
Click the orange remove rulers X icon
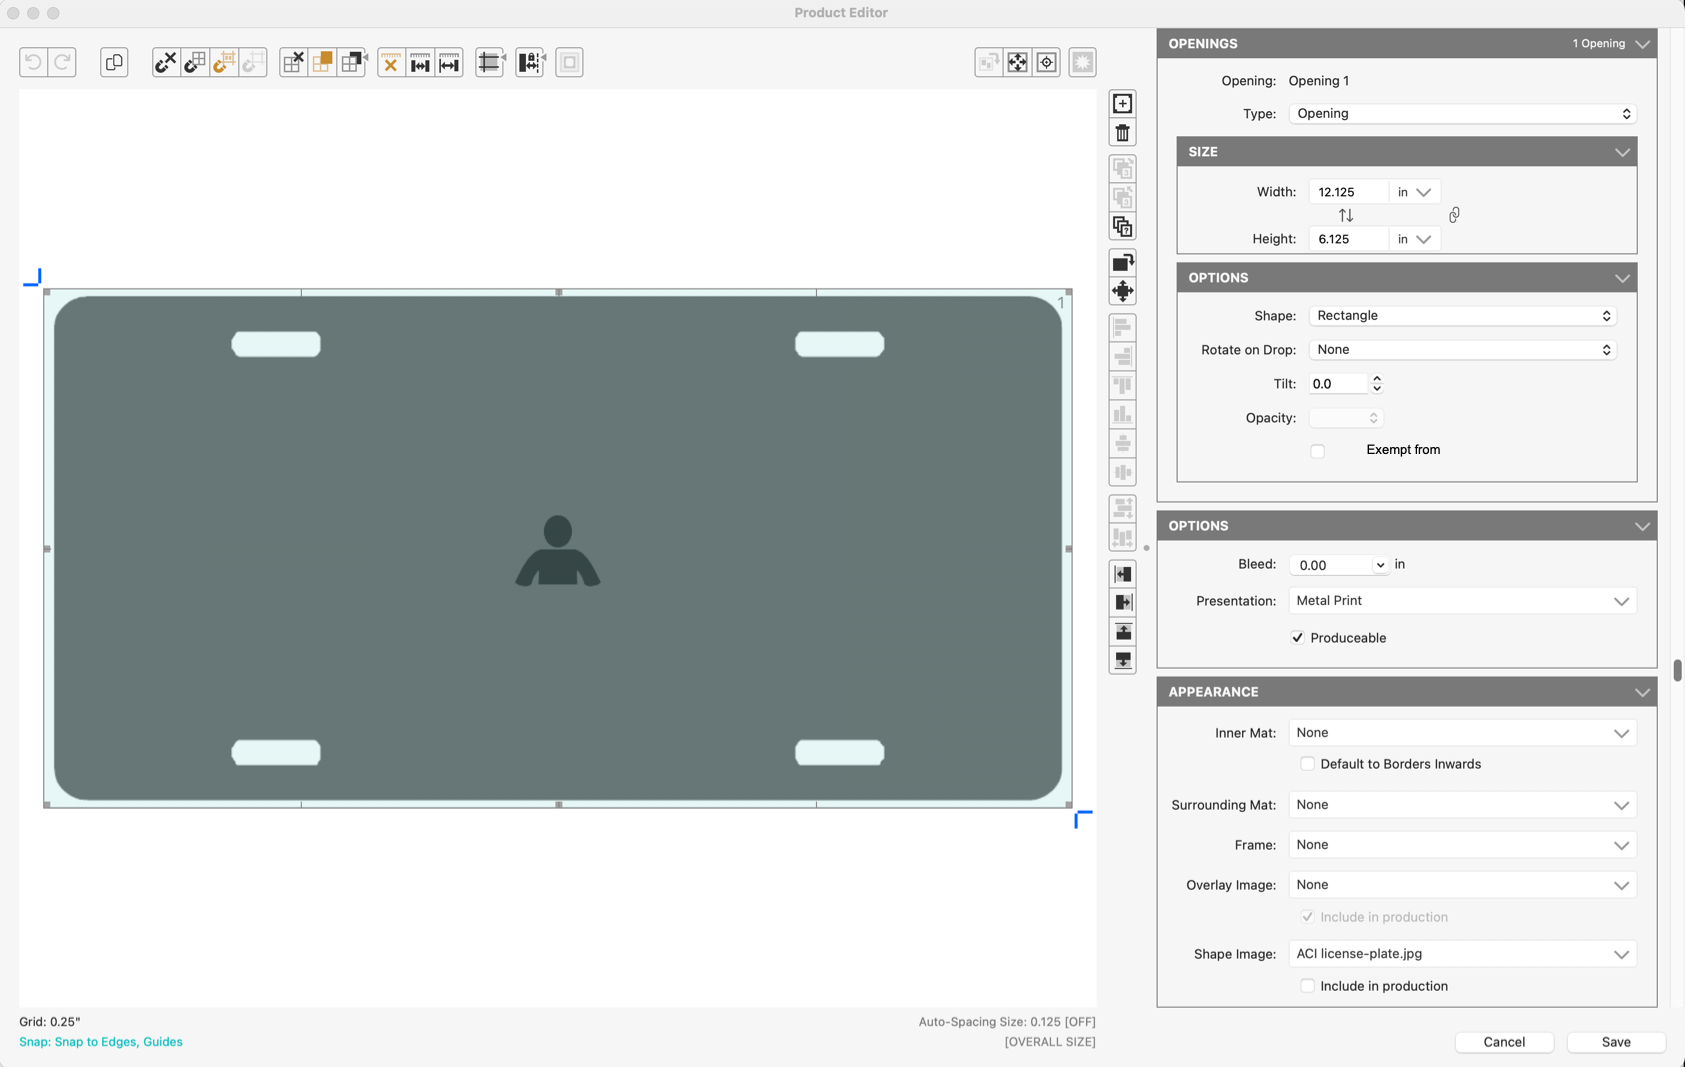click(391, 62)
